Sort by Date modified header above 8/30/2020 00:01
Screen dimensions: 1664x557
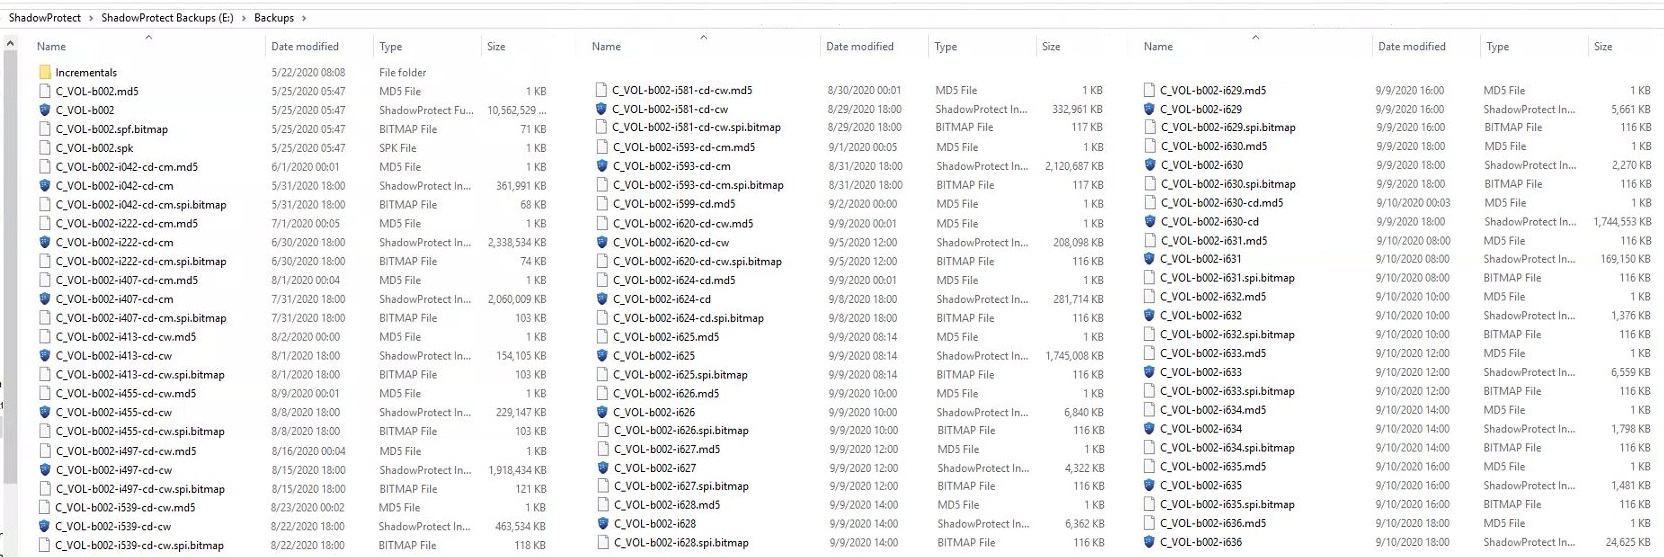pyautogui.click(x=860, y=46)
